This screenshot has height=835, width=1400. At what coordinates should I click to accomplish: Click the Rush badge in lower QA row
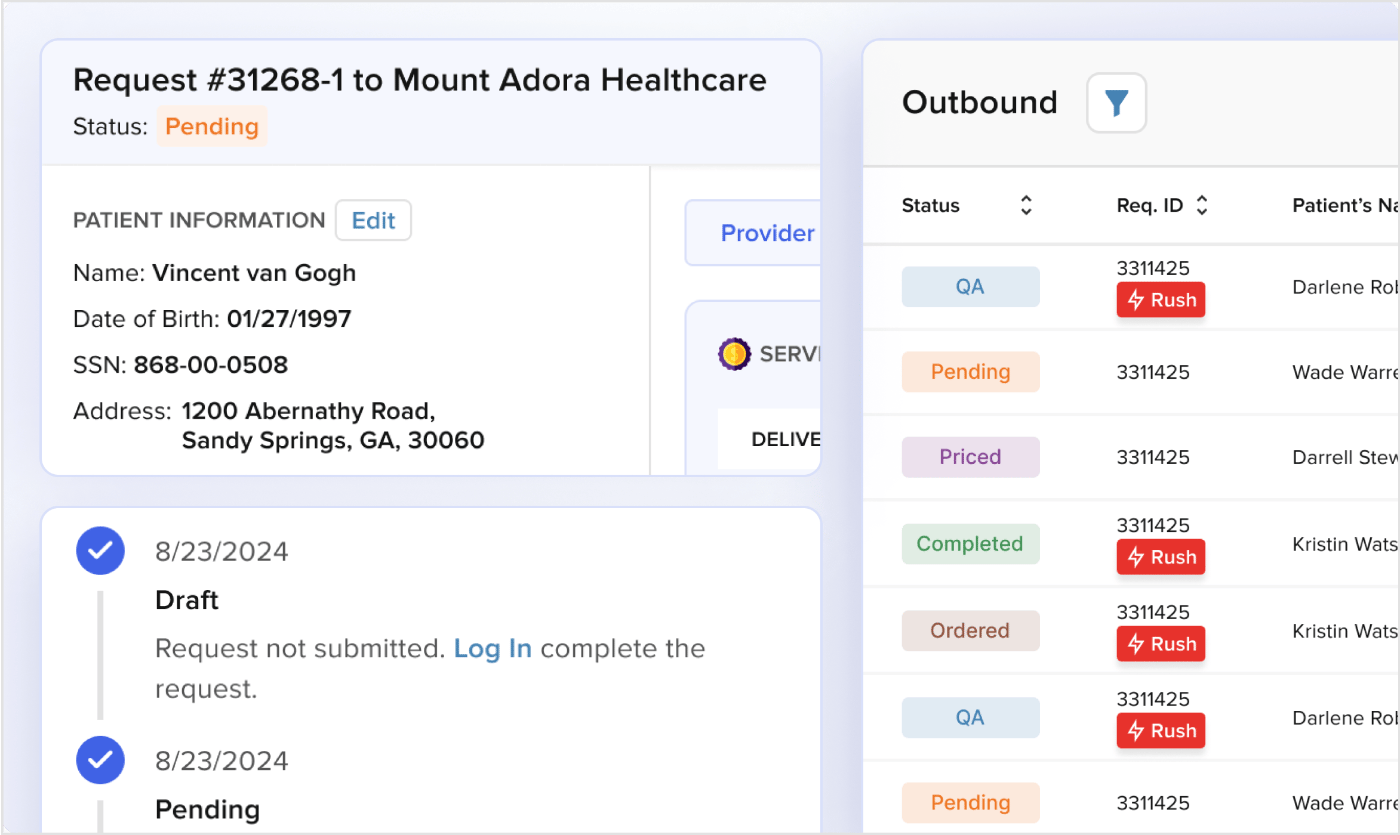[1160, 731]
